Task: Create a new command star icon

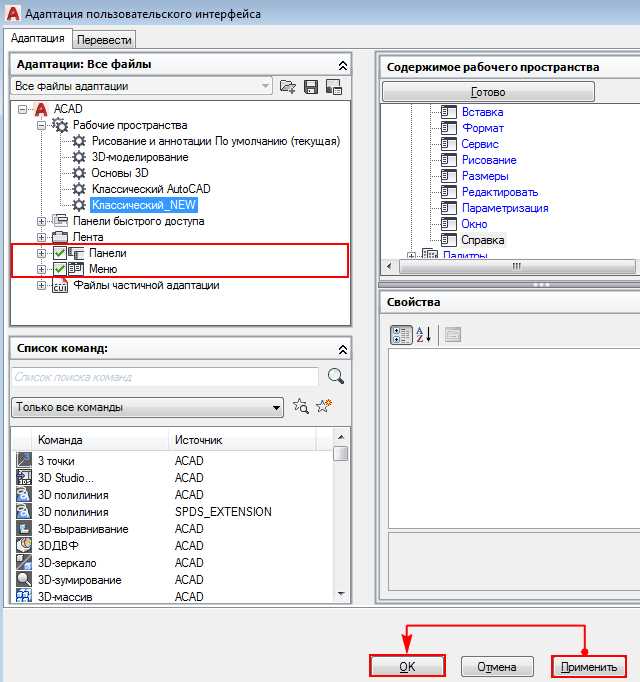Action: click(324, 406)
